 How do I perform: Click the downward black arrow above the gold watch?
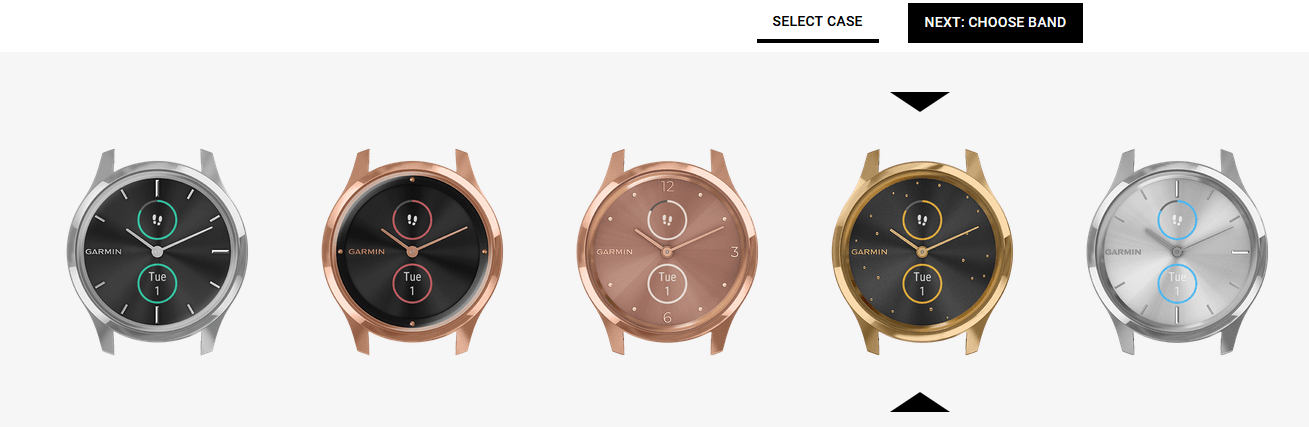pyautogui.click(x=920, y=101)
